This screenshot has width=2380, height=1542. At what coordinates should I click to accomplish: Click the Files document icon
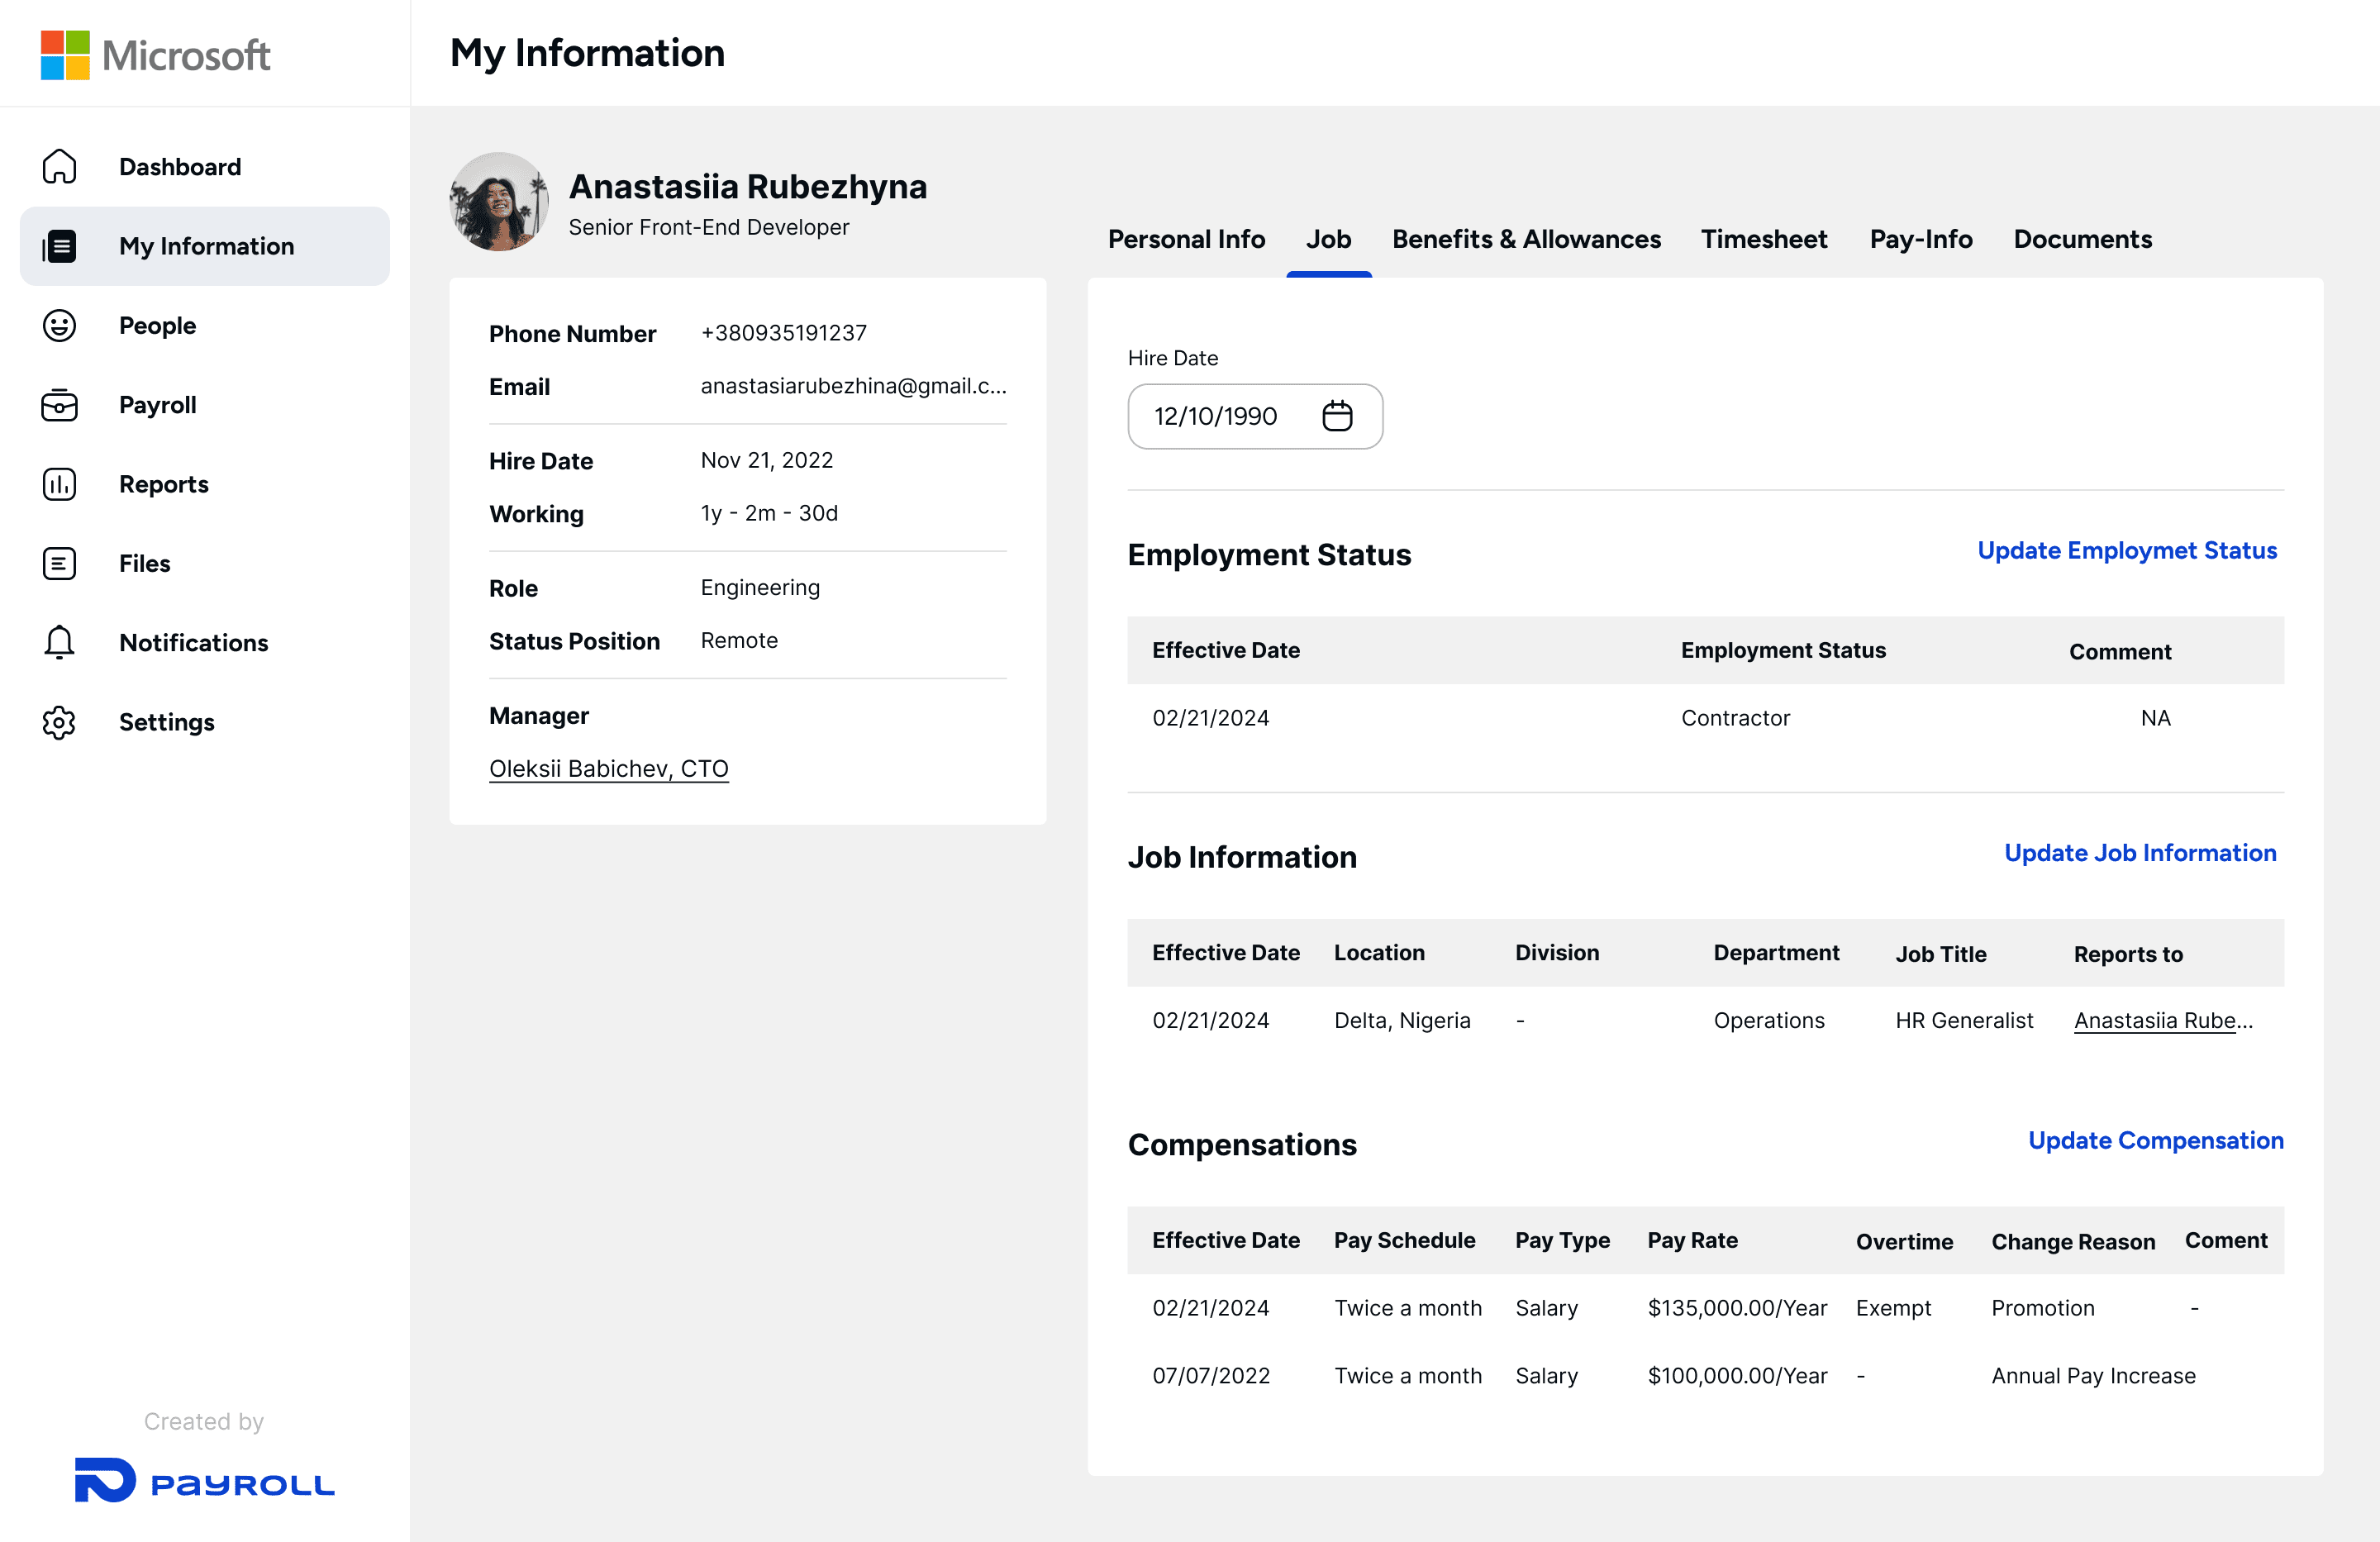59,563
